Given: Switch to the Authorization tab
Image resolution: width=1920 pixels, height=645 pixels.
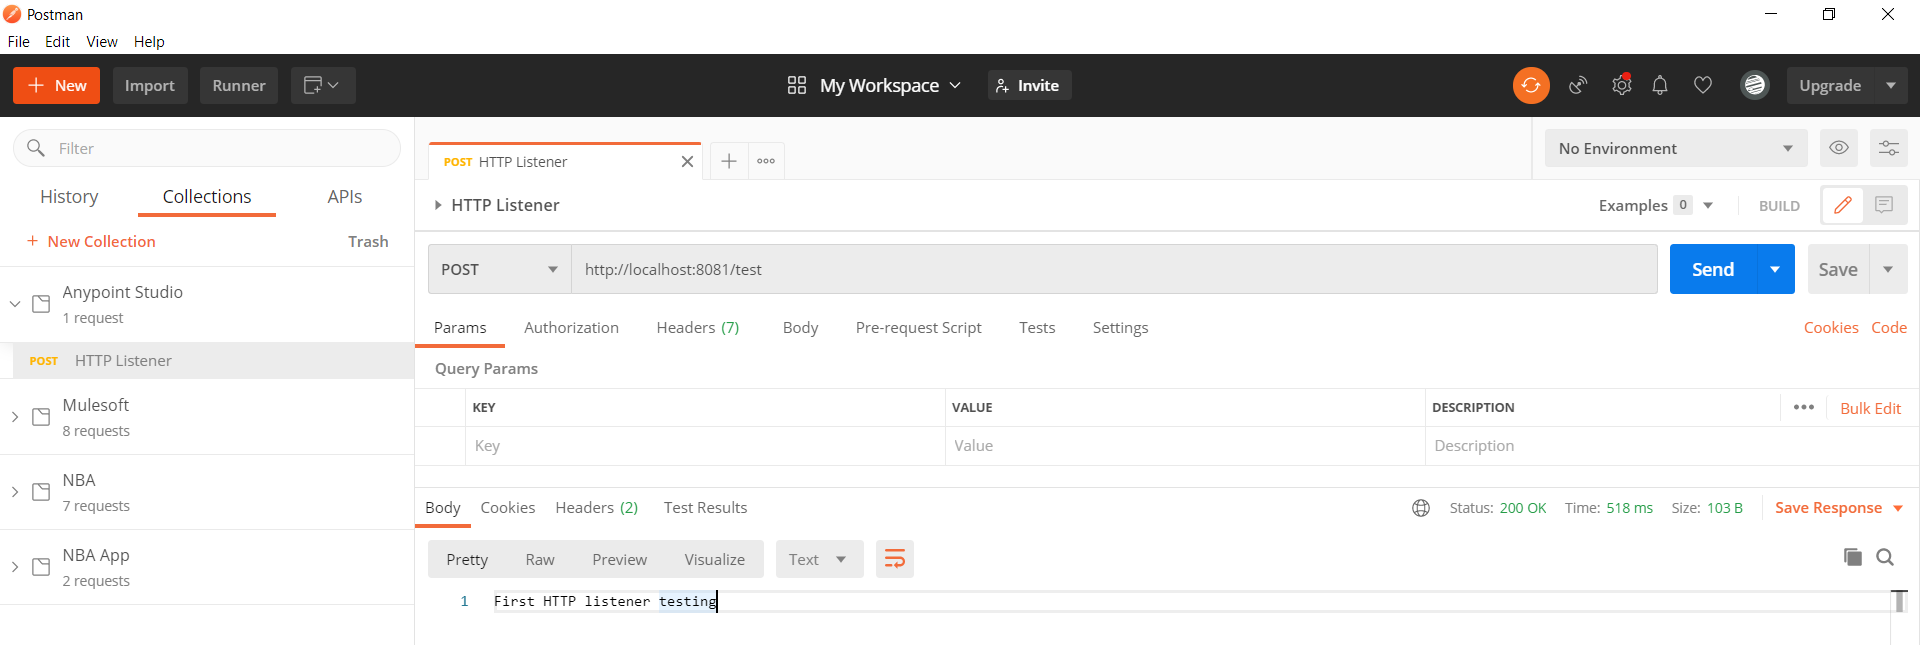Looking at the screenshot, I should 571,327.
